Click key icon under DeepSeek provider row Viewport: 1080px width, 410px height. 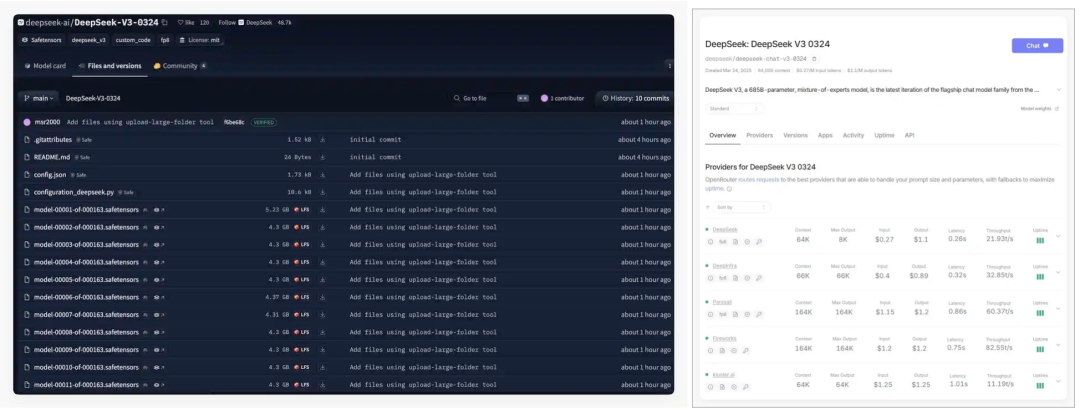coord(758,241)
